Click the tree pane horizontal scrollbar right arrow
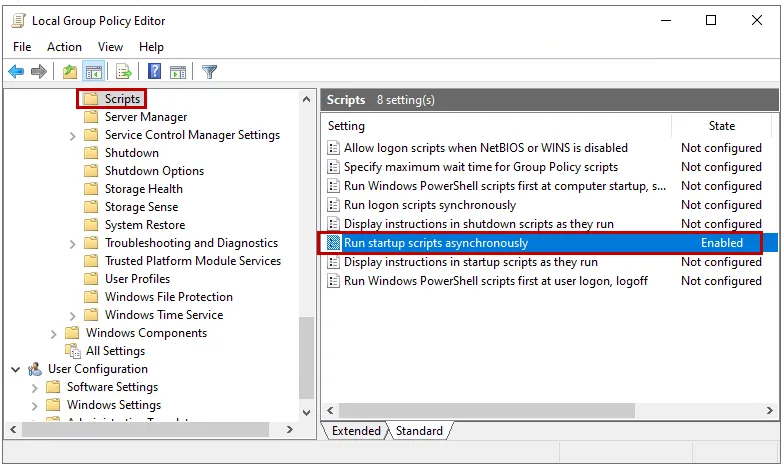This screenshot has width=784, height=467. click(290, 430)
